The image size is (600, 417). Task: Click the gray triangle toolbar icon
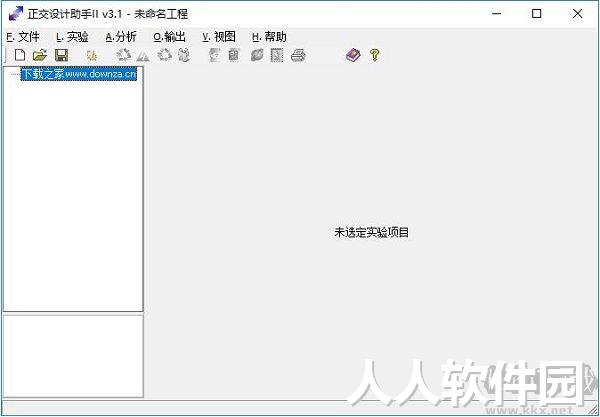tap(143, 57)
